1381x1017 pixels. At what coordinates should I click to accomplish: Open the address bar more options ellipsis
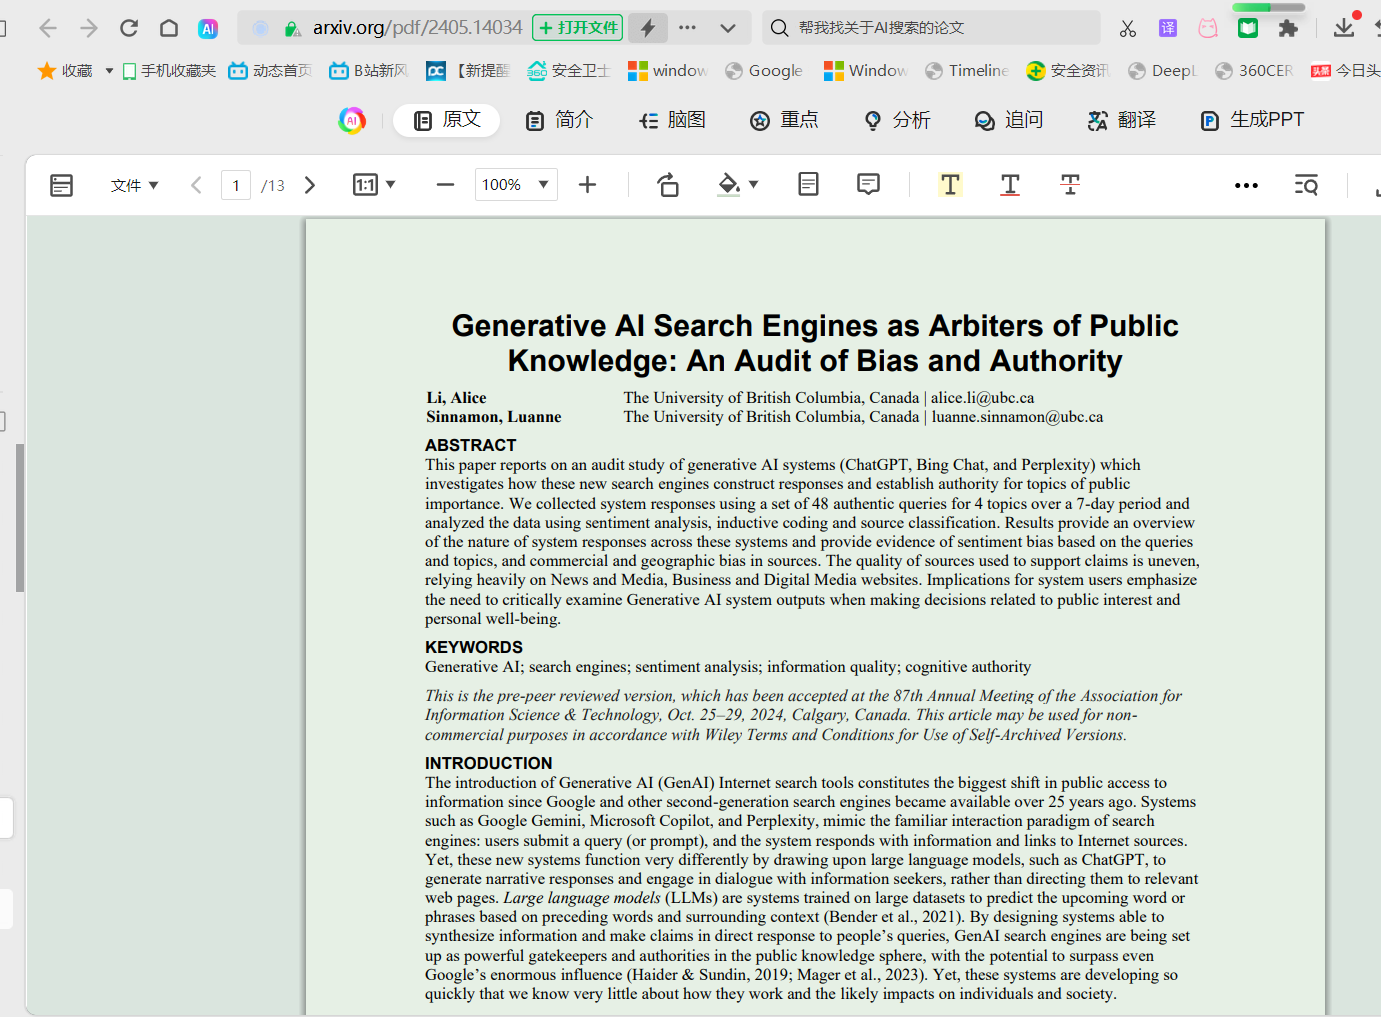687,28
